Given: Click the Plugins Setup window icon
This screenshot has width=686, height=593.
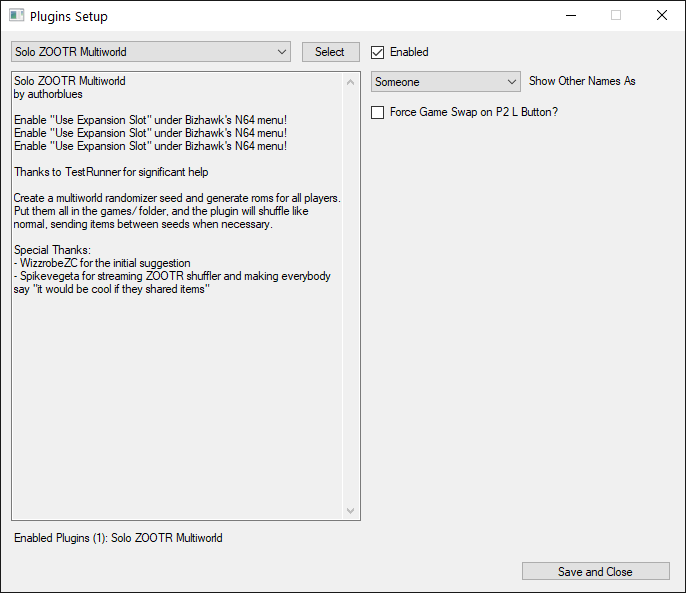Looking at the screenshot, I should (x=17, y=16).
